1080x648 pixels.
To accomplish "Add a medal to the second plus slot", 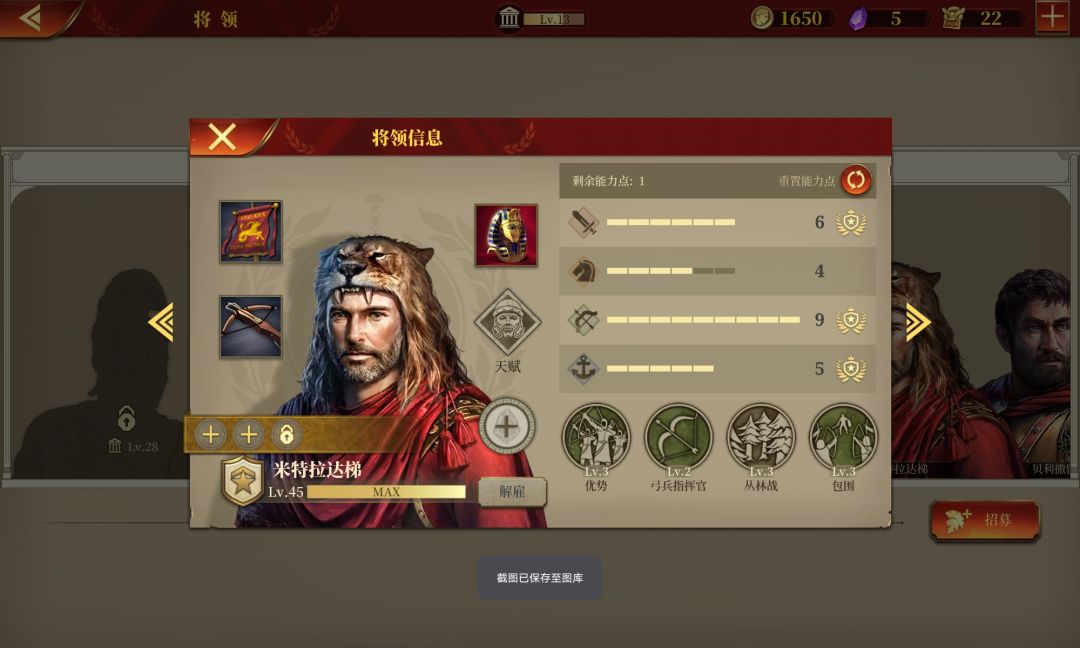I will [249, 435].
